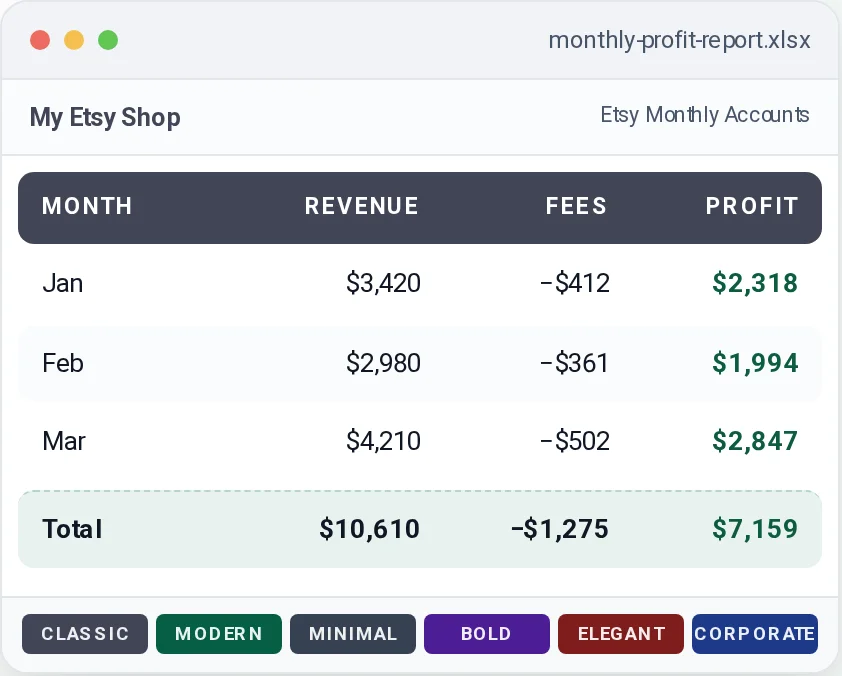Click the −$502 fees cell
The height and width of the screenshot is (676, 842).
[x=575, y=441]
